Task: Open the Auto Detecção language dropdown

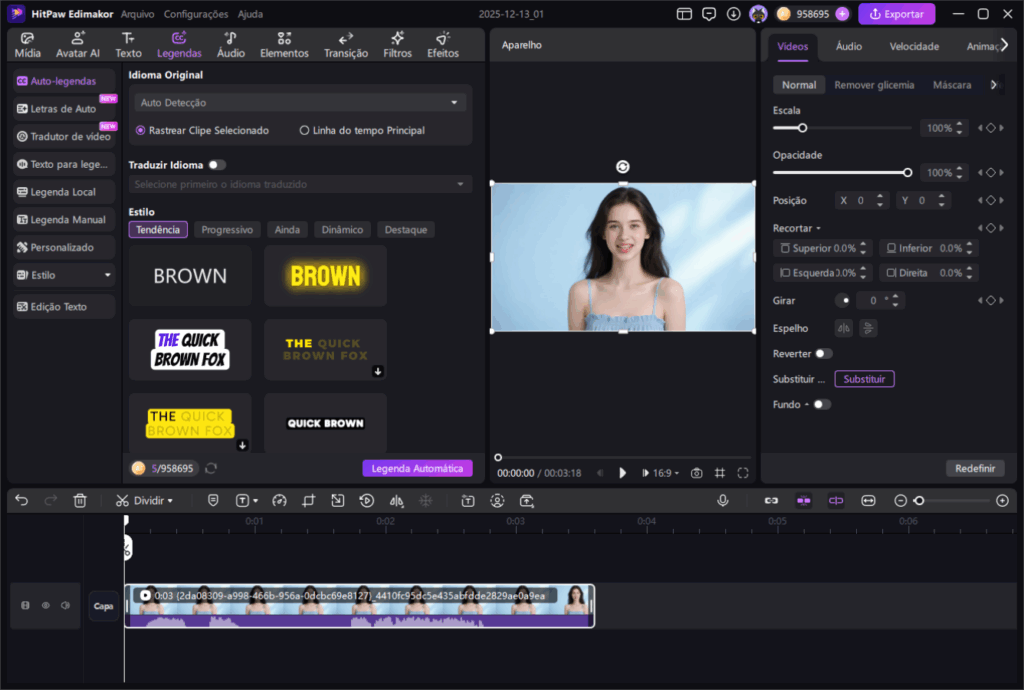Action: pos(300,102)
